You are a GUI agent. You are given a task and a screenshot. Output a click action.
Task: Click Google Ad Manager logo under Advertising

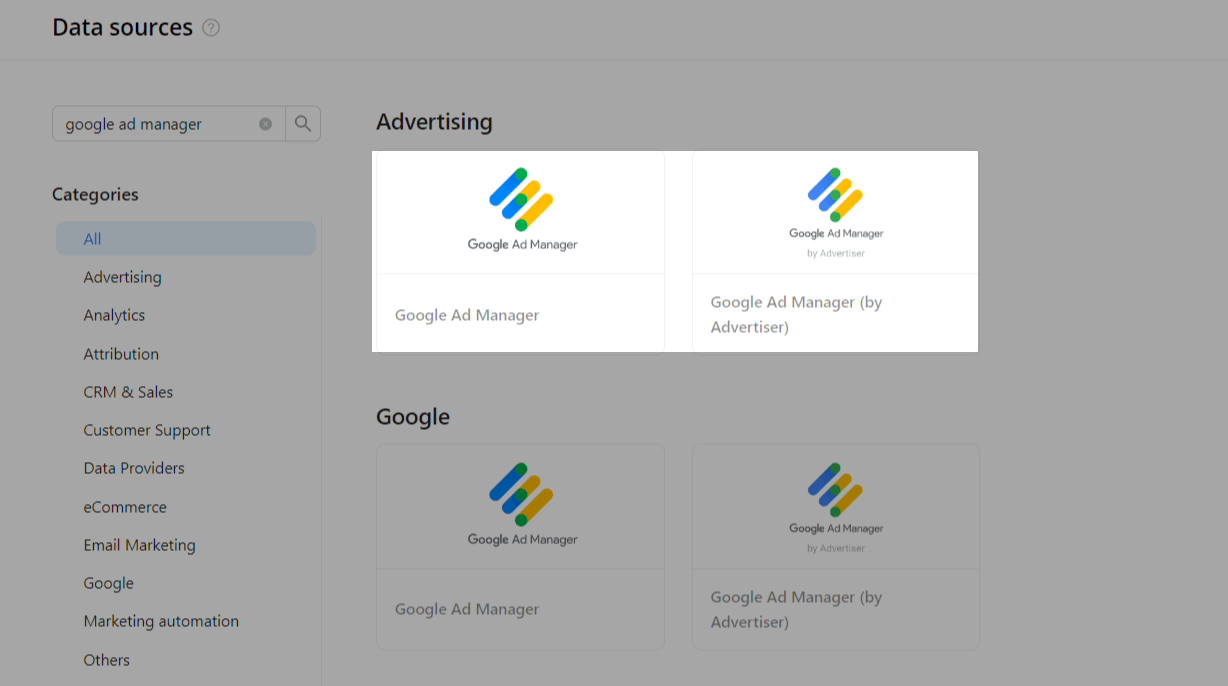[521, 210]
